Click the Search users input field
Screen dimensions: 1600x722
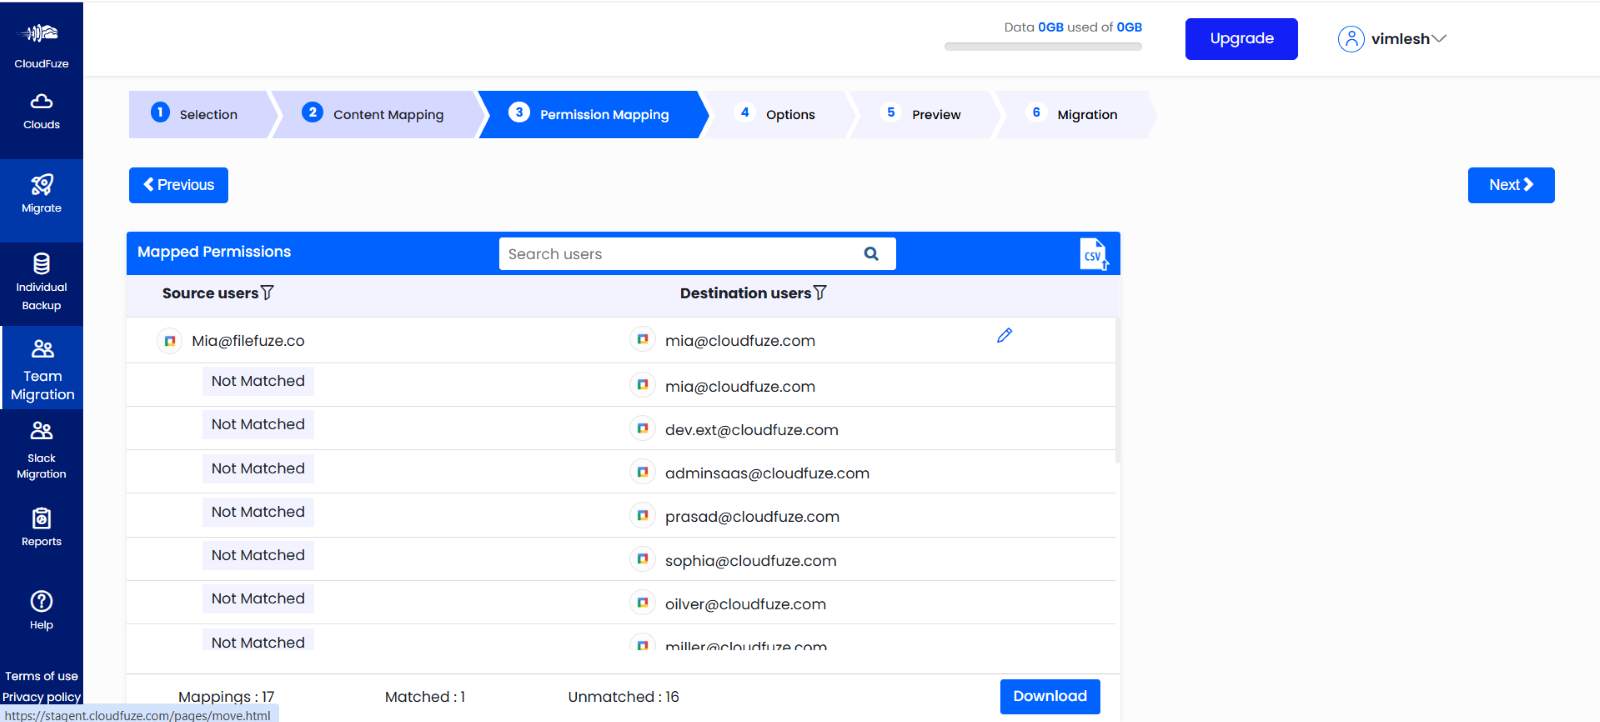click(680, 254)
